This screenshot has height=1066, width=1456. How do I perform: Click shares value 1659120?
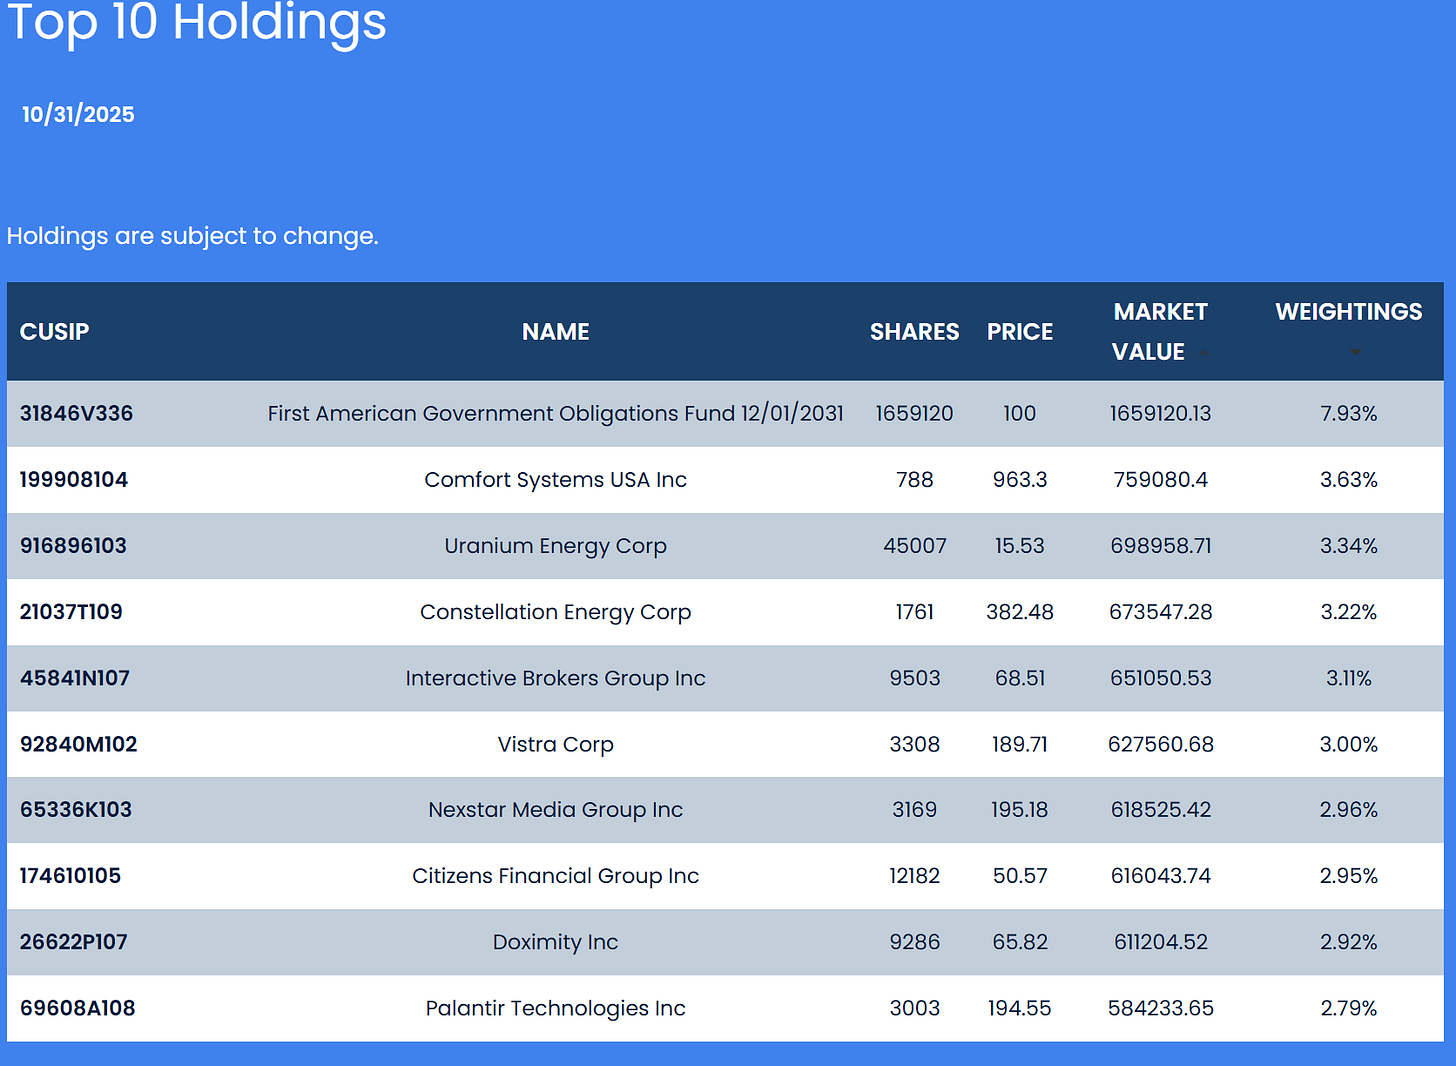point(915,414)
